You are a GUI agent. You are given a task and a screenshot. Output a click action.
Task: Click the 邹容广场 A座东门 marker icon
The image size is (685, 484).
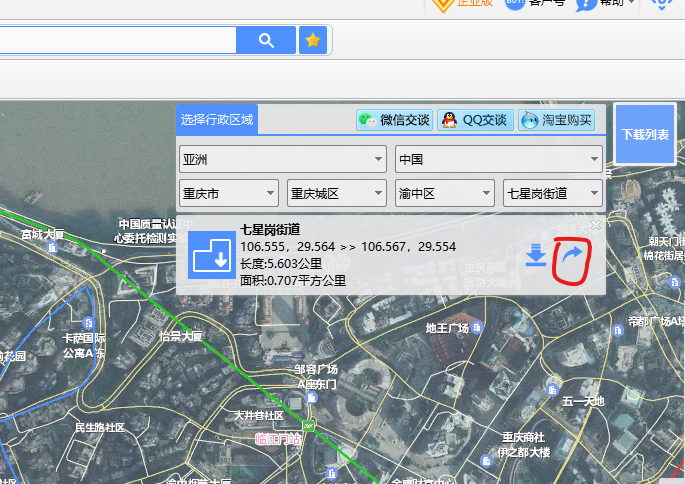[311, 397]
